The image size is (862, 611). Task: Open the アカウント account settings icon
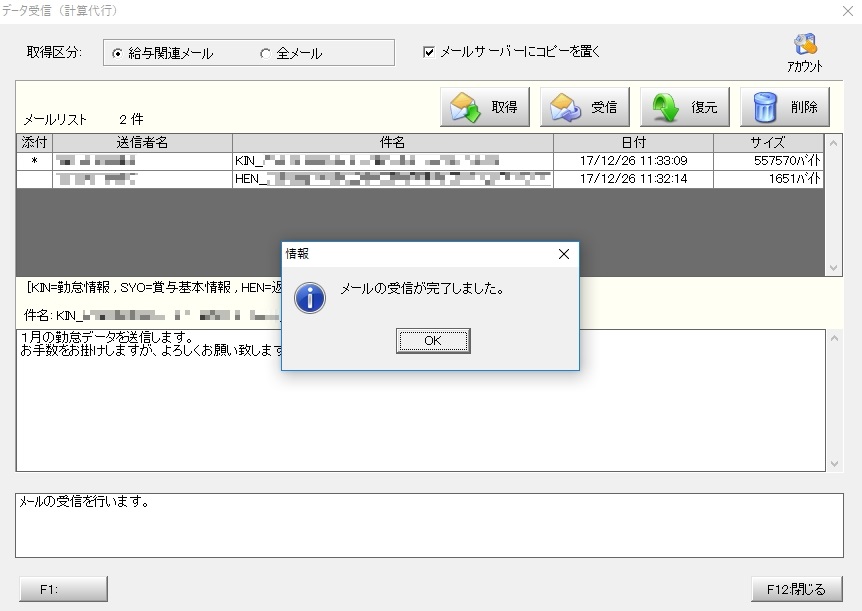(x=805, y=52)
